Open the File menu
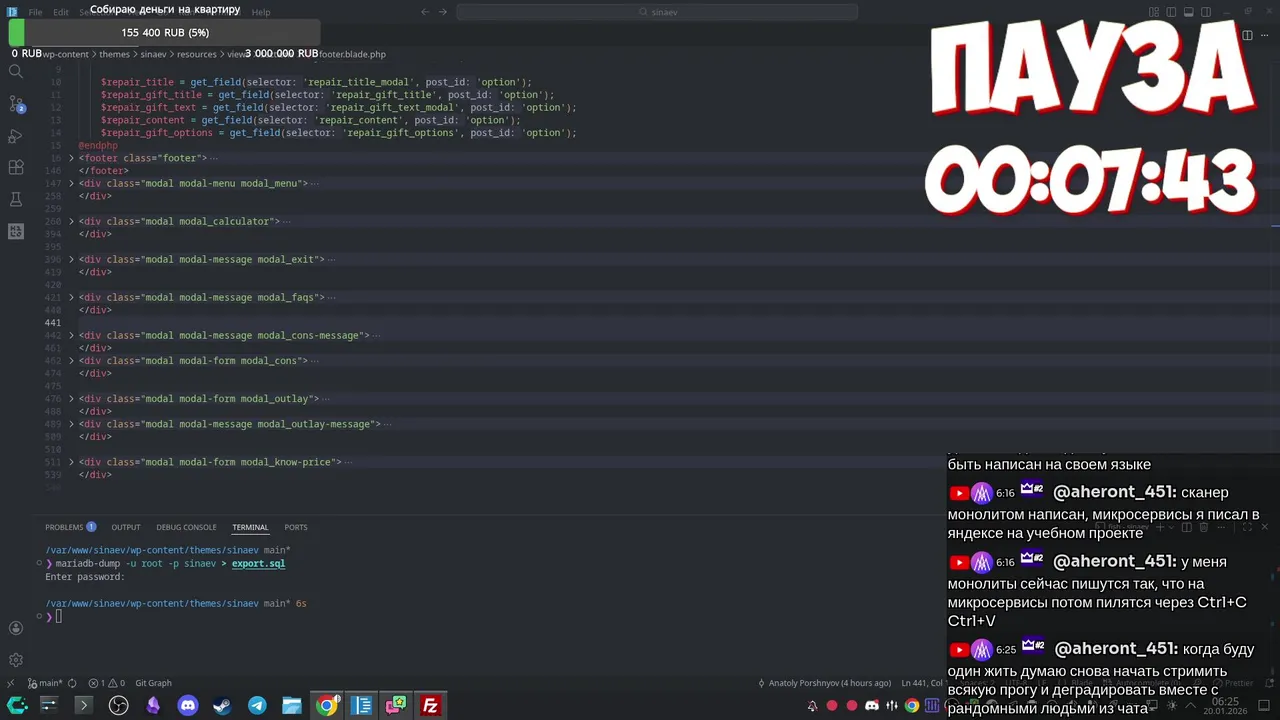This screenshot has height=720, width=1280. [35, 12]
